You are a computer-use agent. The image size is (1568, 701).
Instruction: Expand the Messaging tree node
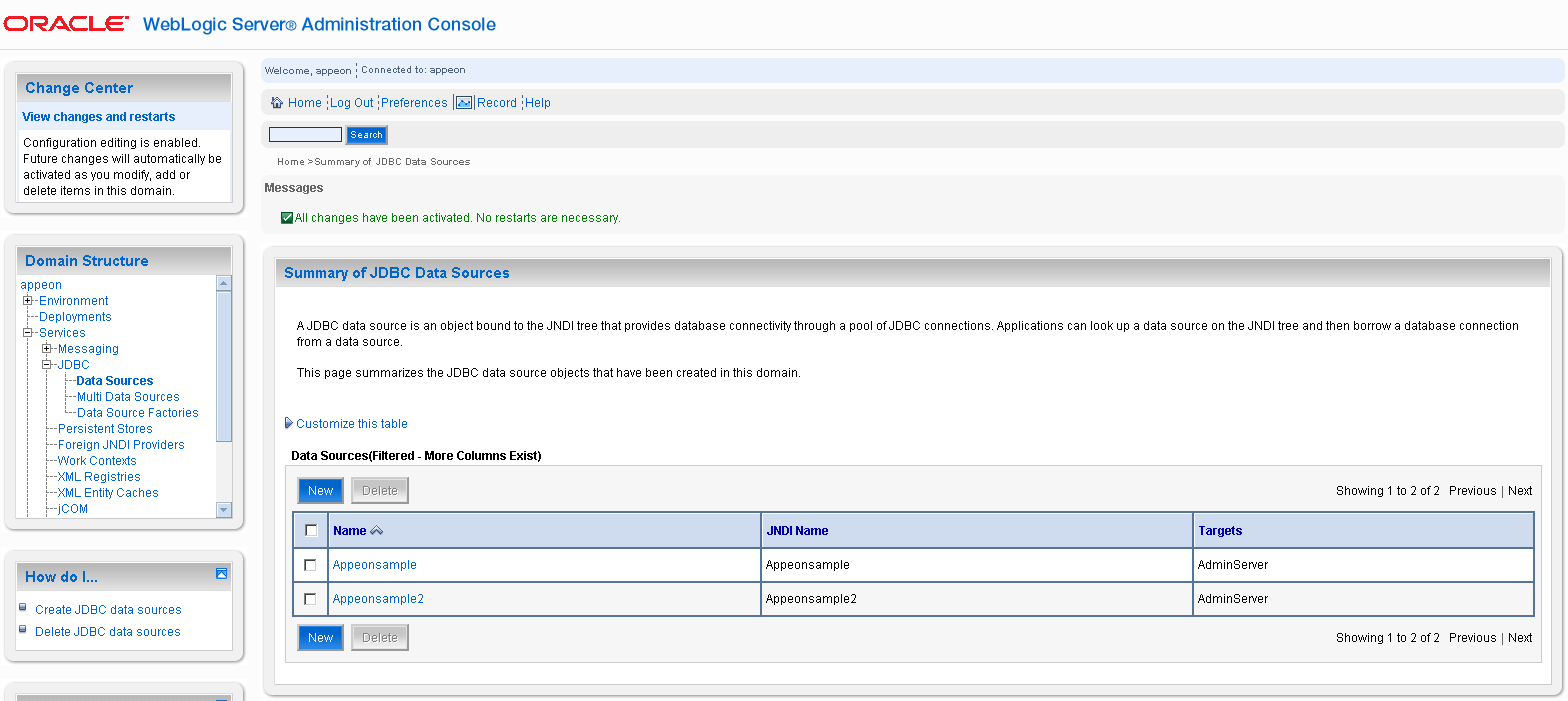[46, 348]
